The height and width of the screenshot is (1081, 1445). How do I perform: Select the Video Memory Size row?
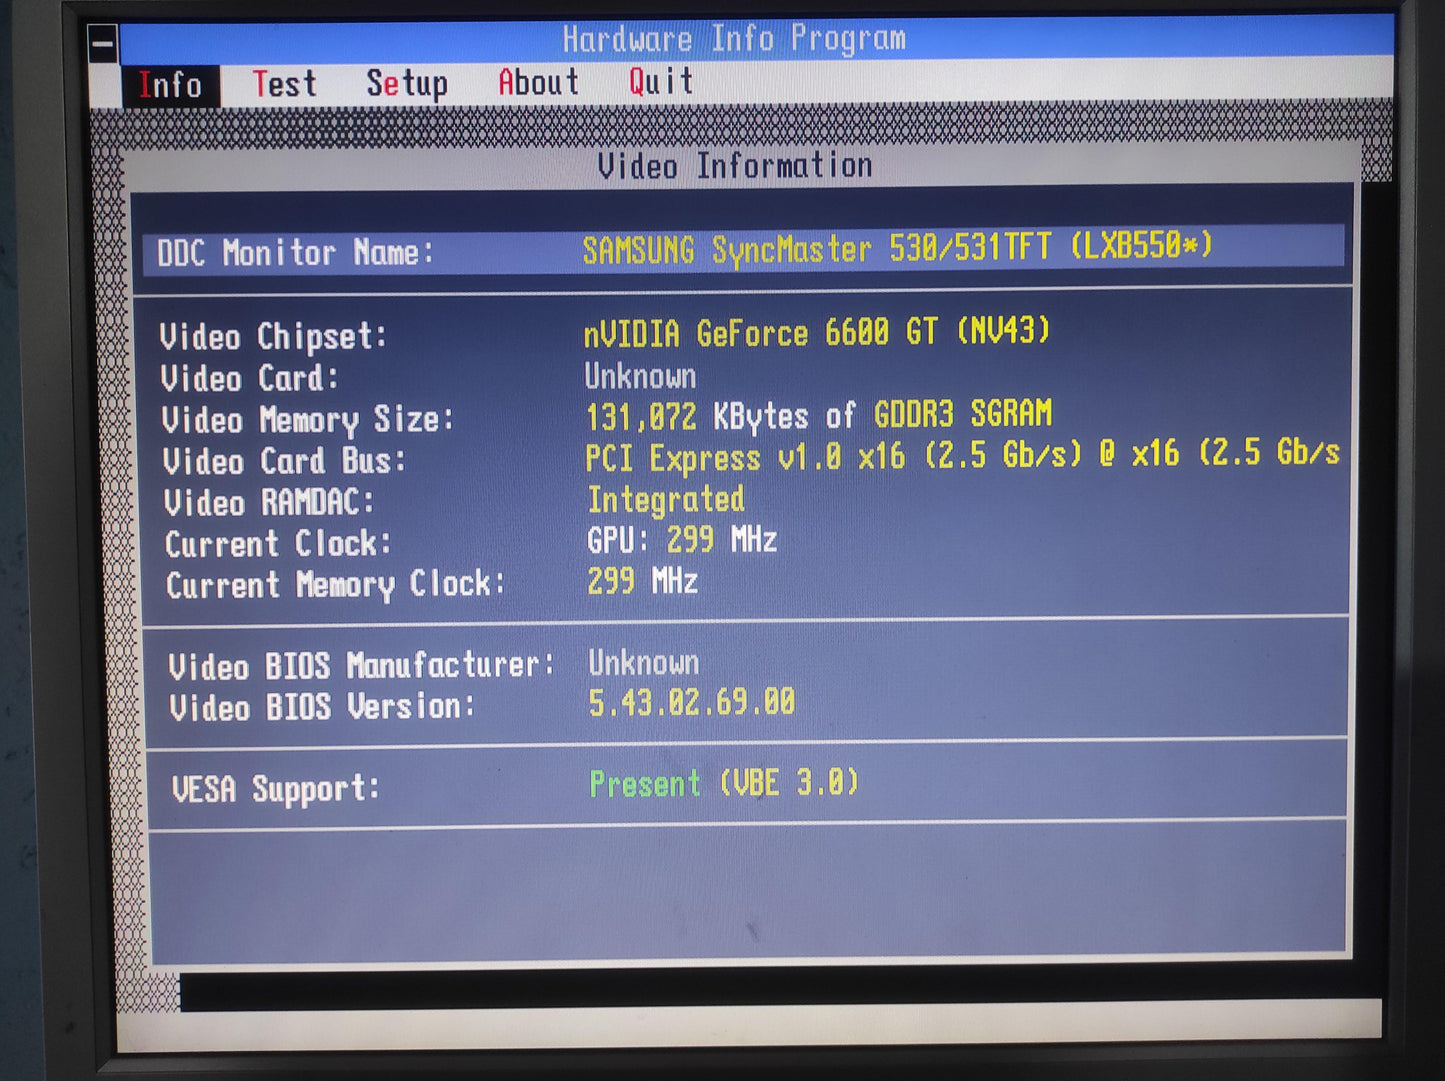tap(307, 419)
